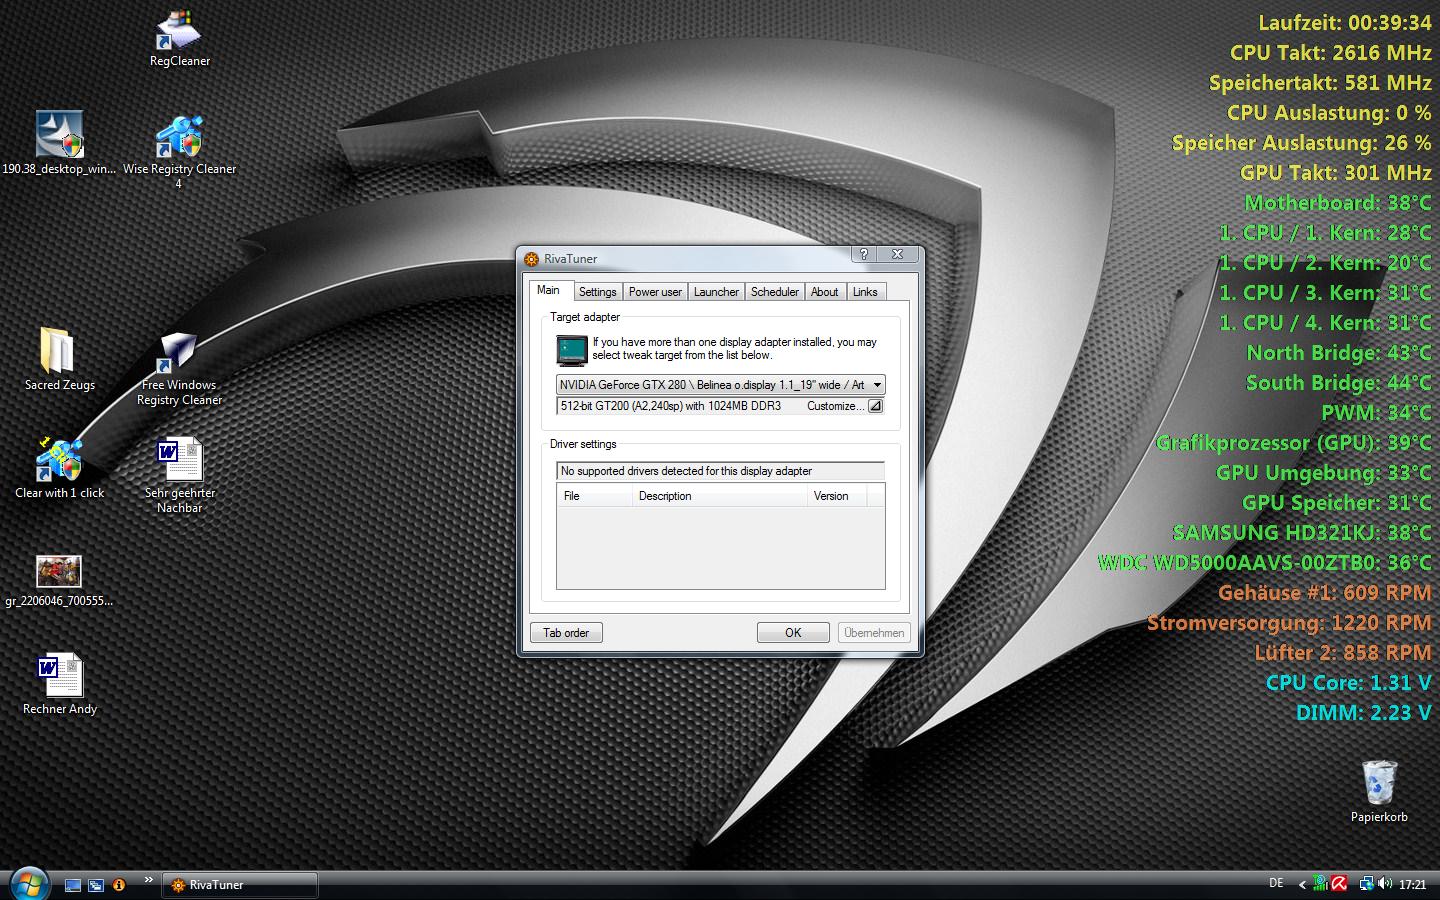Click the volume speaker tray icon
Image resolution: width=1440 pixels, height=900 pixels.
[1385, 884]
